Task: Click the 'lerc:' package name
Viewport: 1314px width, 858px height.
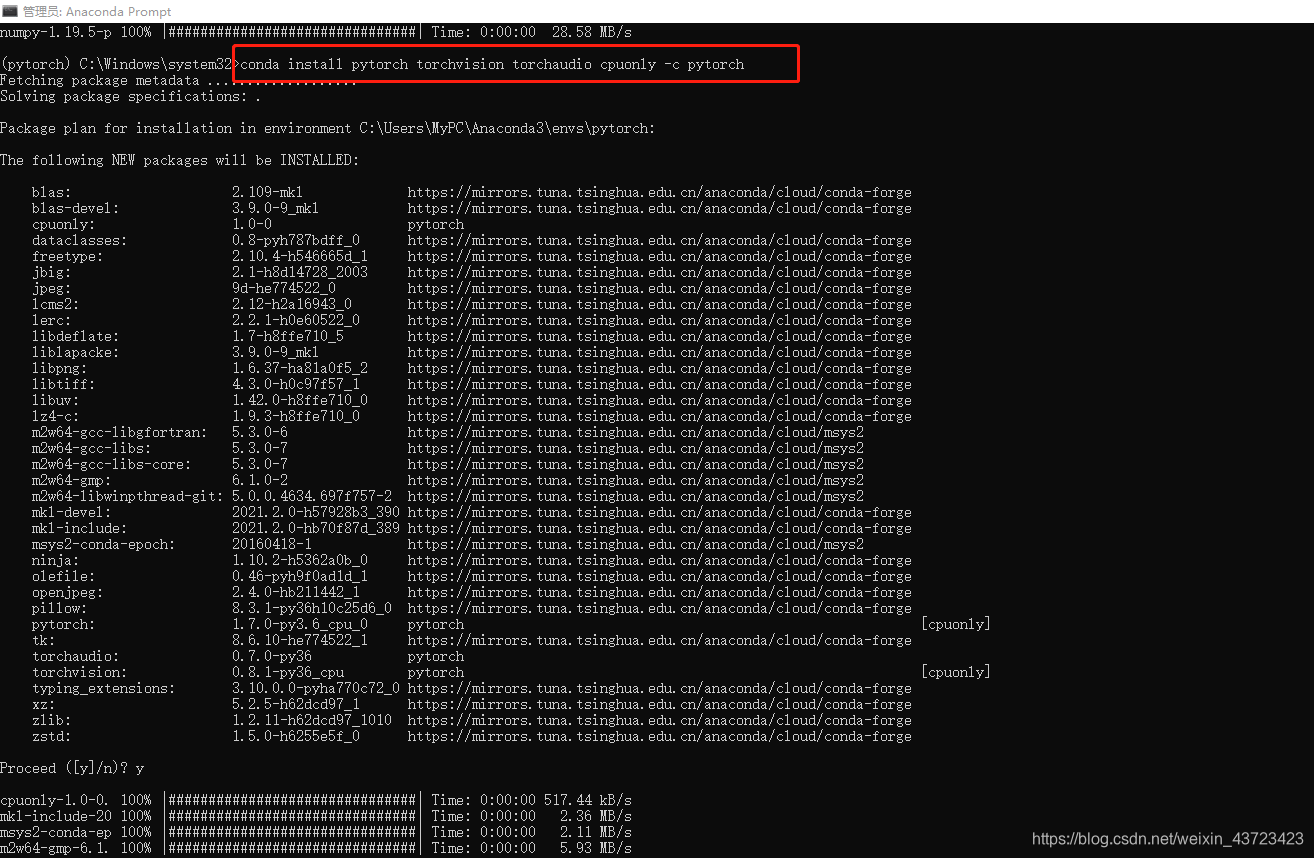Action: click(x=52, y=320)
